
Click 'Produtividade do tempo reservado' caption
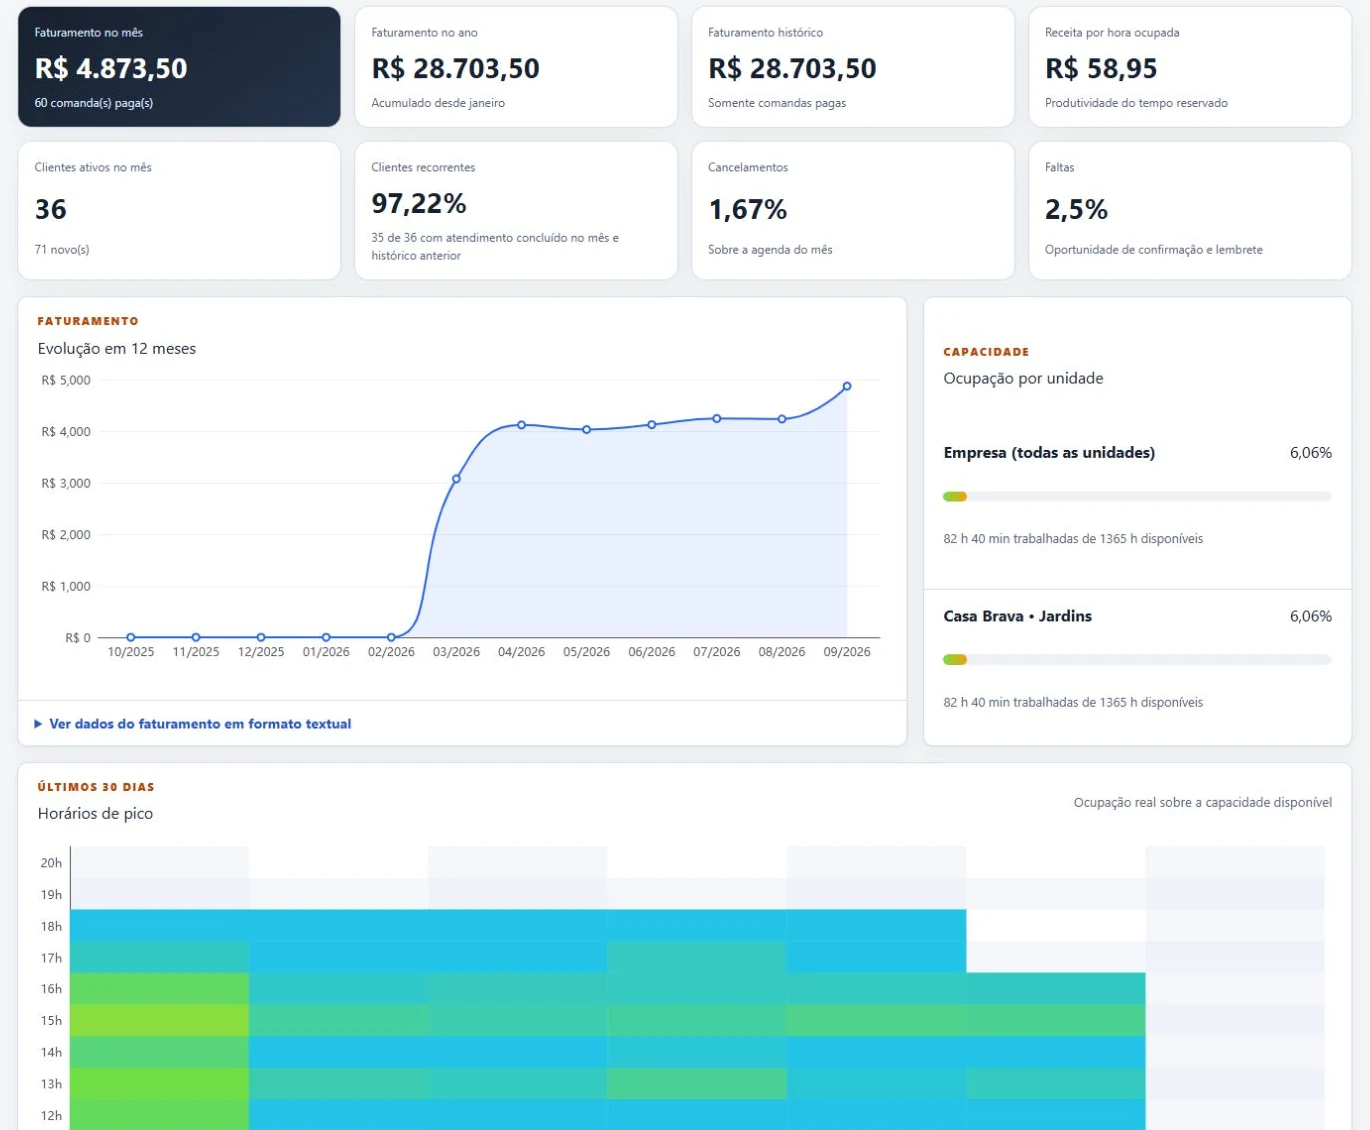point(1136,103)
